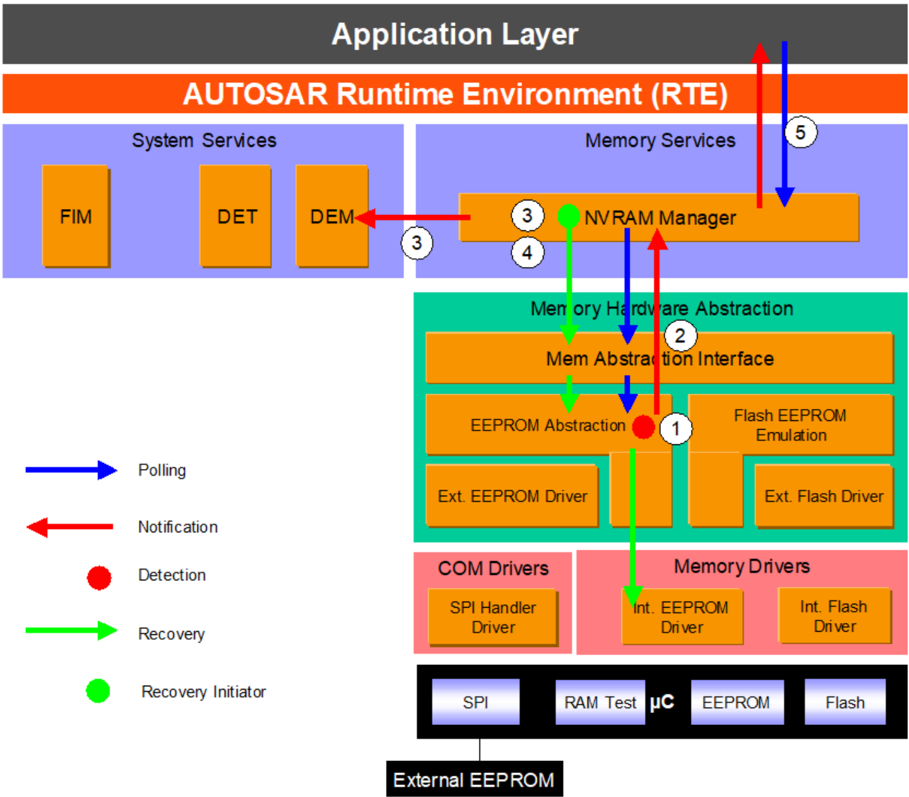Image resolution: width=909 pixels, height=797 pixels.
Task: Select the Flash hardware box
Action: pos(845,702)
